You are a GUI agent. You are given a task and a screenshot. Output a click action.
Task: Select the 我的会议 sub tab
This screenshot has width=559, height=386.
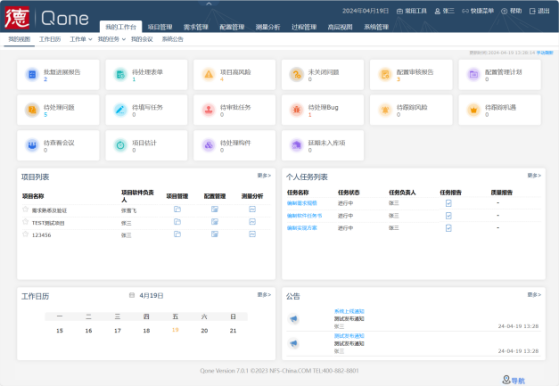(142, 39)
